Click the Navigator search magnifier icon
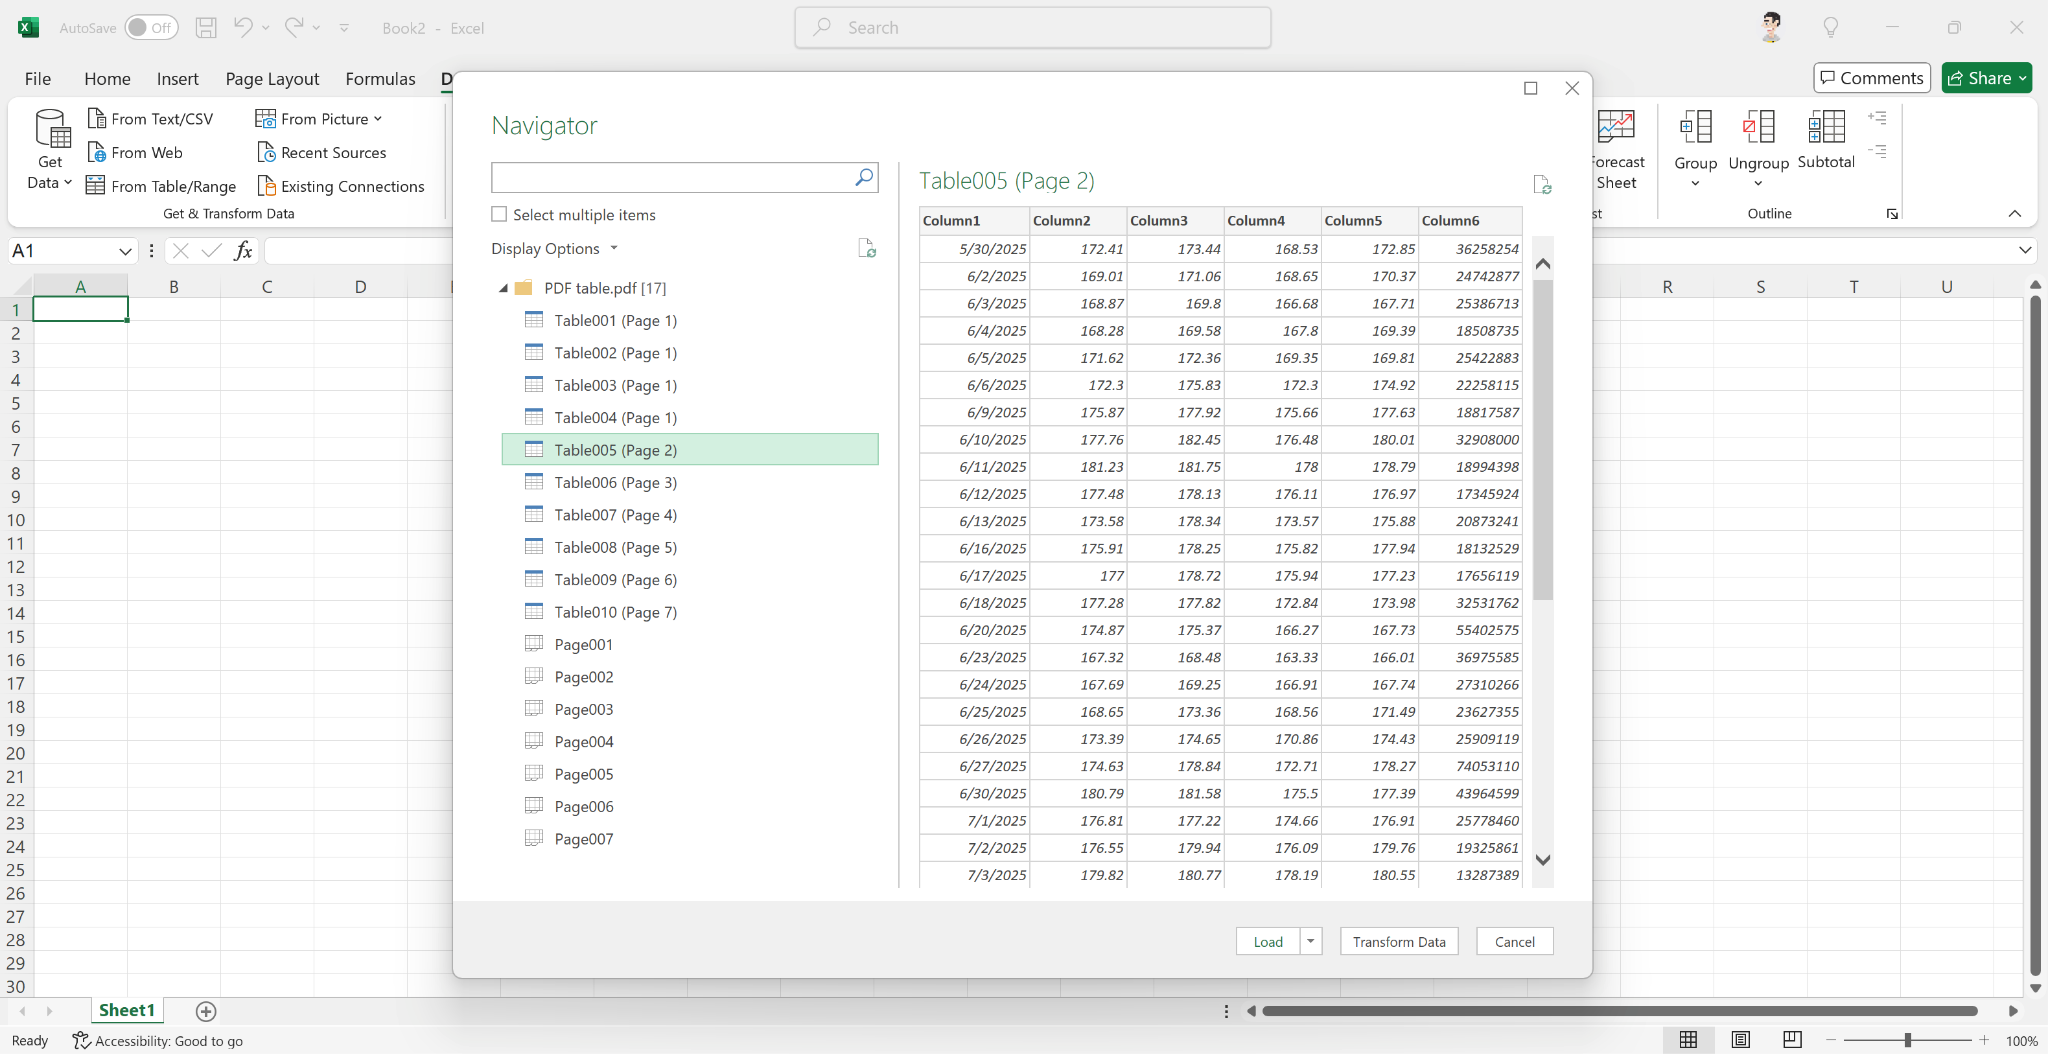The width and height of the screenshot is (2048, 1054). (864, 177)
